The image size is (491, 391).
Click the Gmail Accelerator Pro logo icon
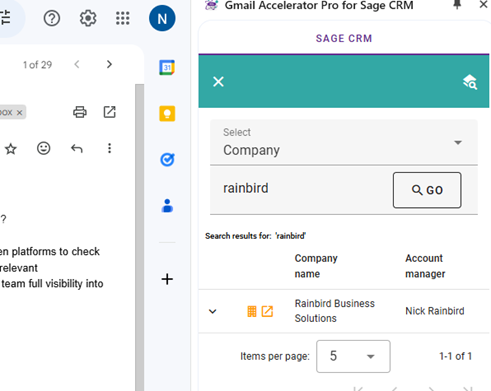click(x=211, y=5)
